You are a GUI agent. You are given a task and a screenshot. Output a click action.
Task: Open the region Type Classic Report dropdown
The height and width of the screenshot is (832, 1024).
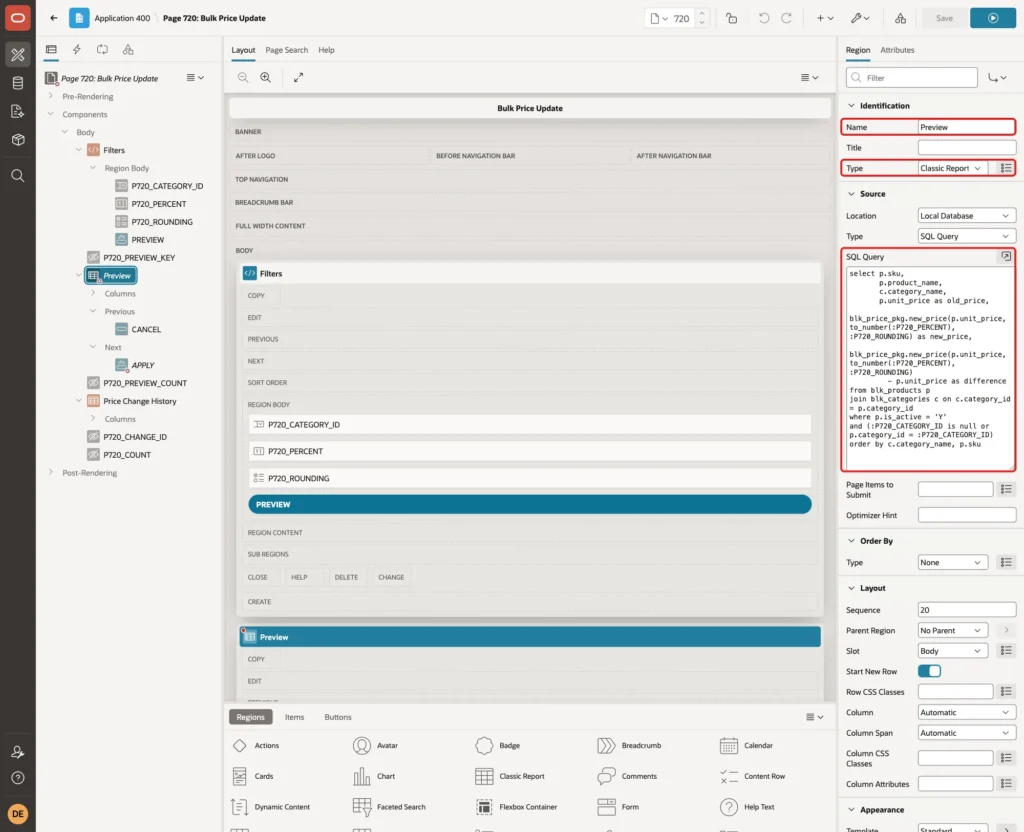pyautogui.click(x=952, y=168)
